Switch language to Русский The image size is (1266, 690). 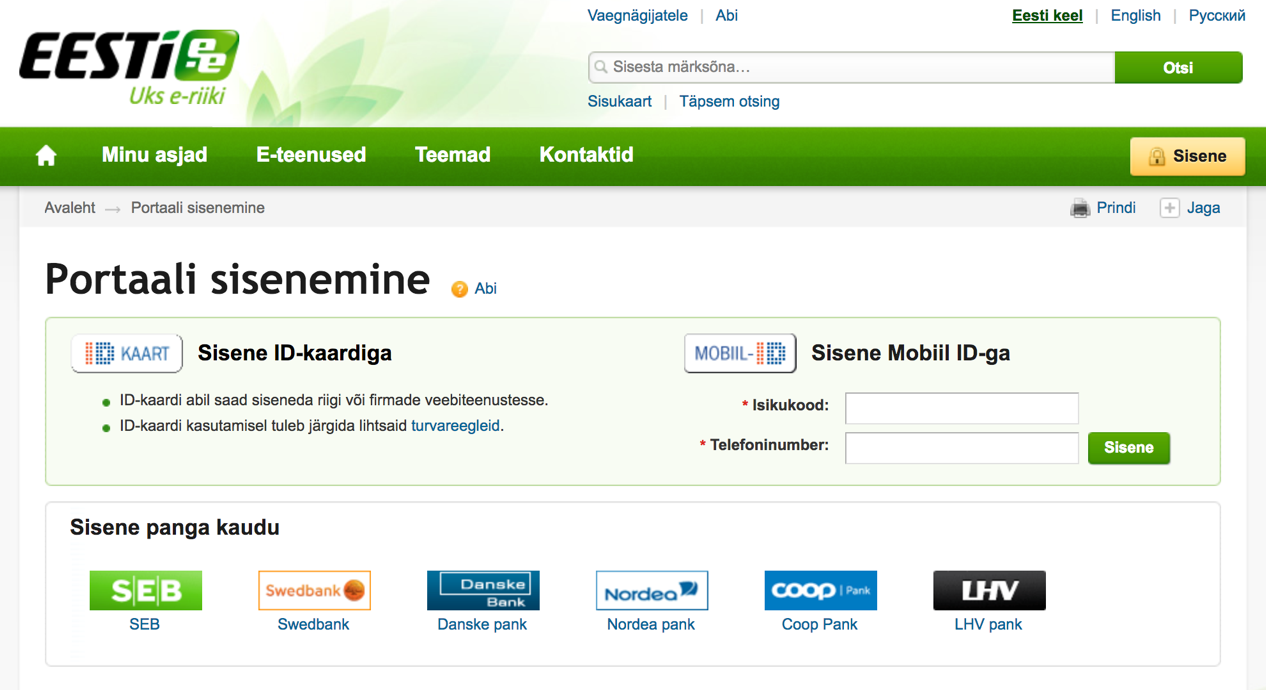click(1217, 16)
